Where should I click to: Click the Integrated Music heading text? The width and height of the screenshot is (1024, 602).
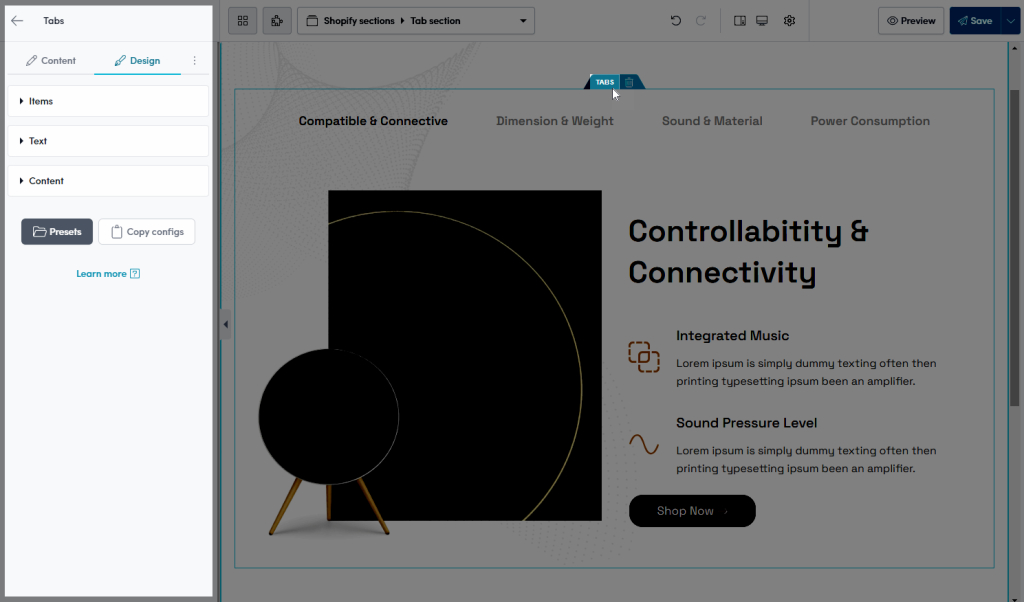tap(732, 336)
